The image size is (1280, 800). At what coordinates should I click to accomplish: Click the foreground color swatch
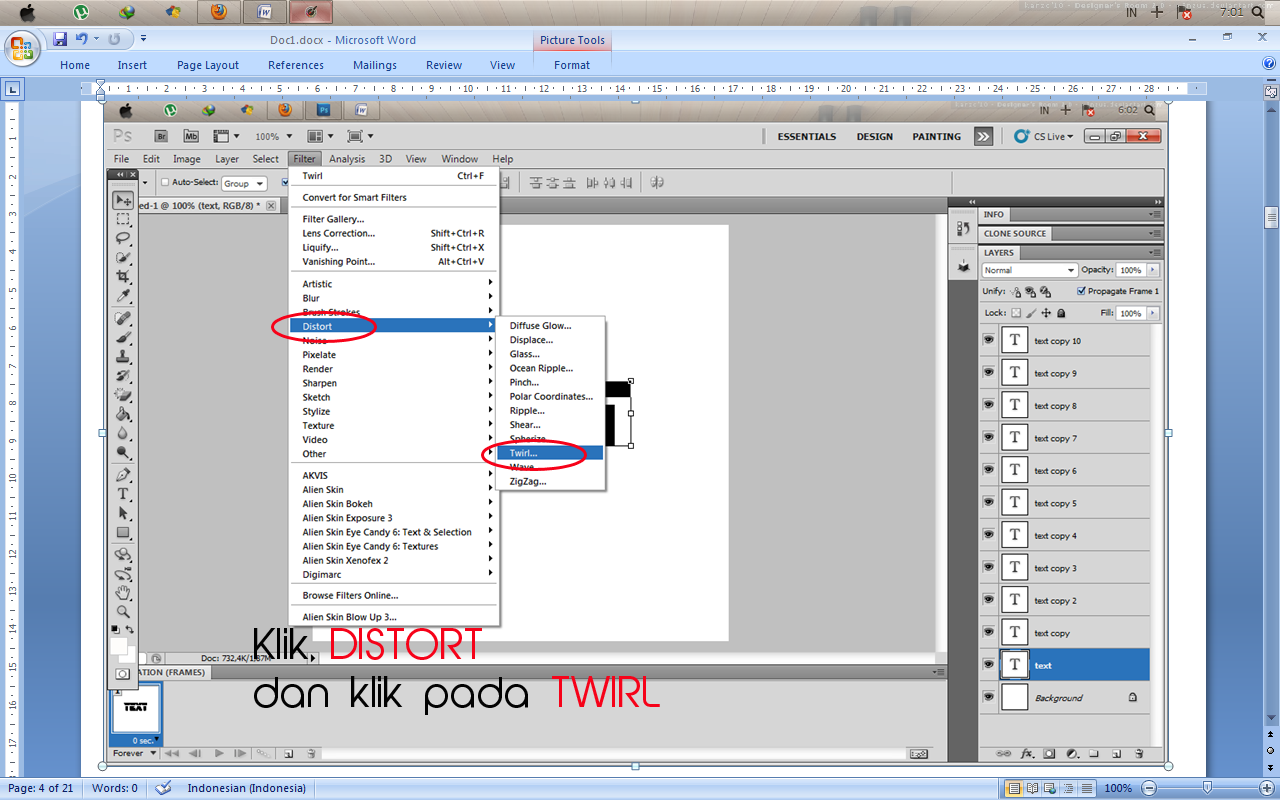[x=116, y=629]
